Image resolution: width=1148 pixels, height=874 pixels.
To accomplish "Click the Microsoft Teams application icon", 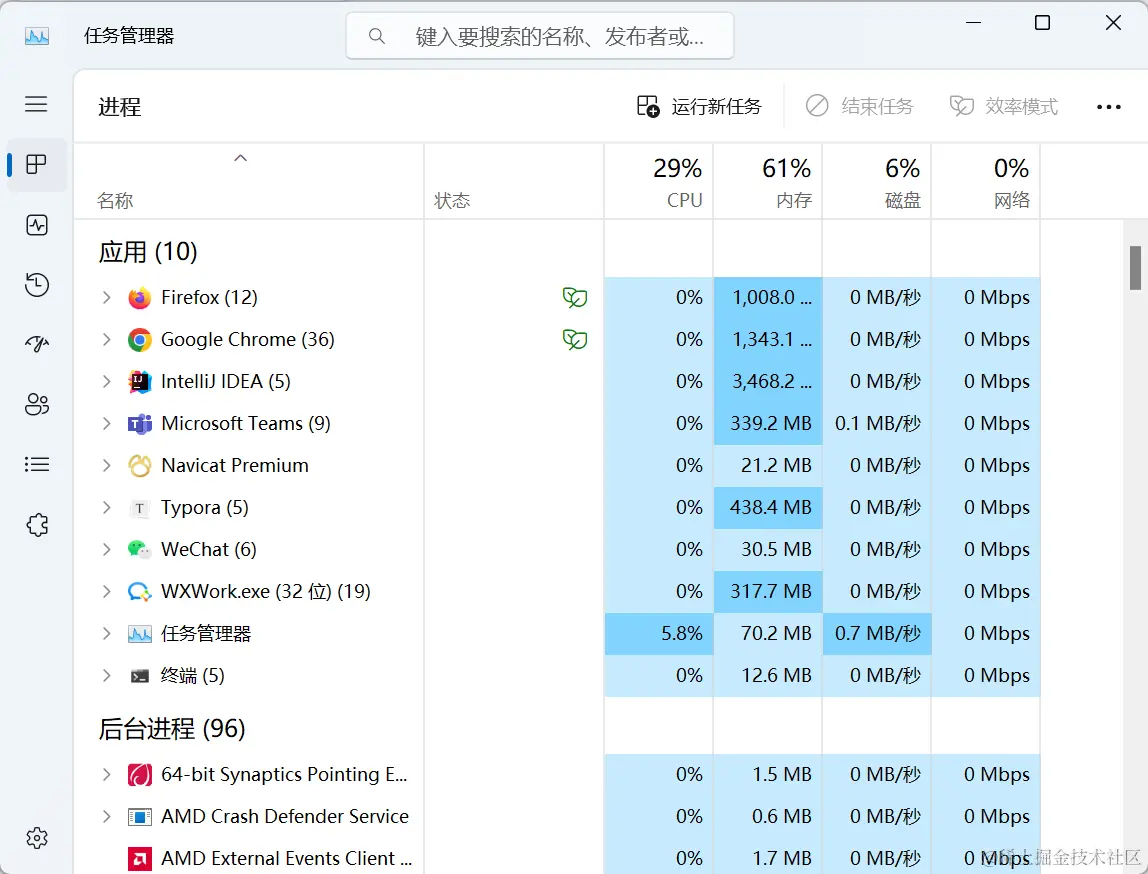I will coord(139,424).
